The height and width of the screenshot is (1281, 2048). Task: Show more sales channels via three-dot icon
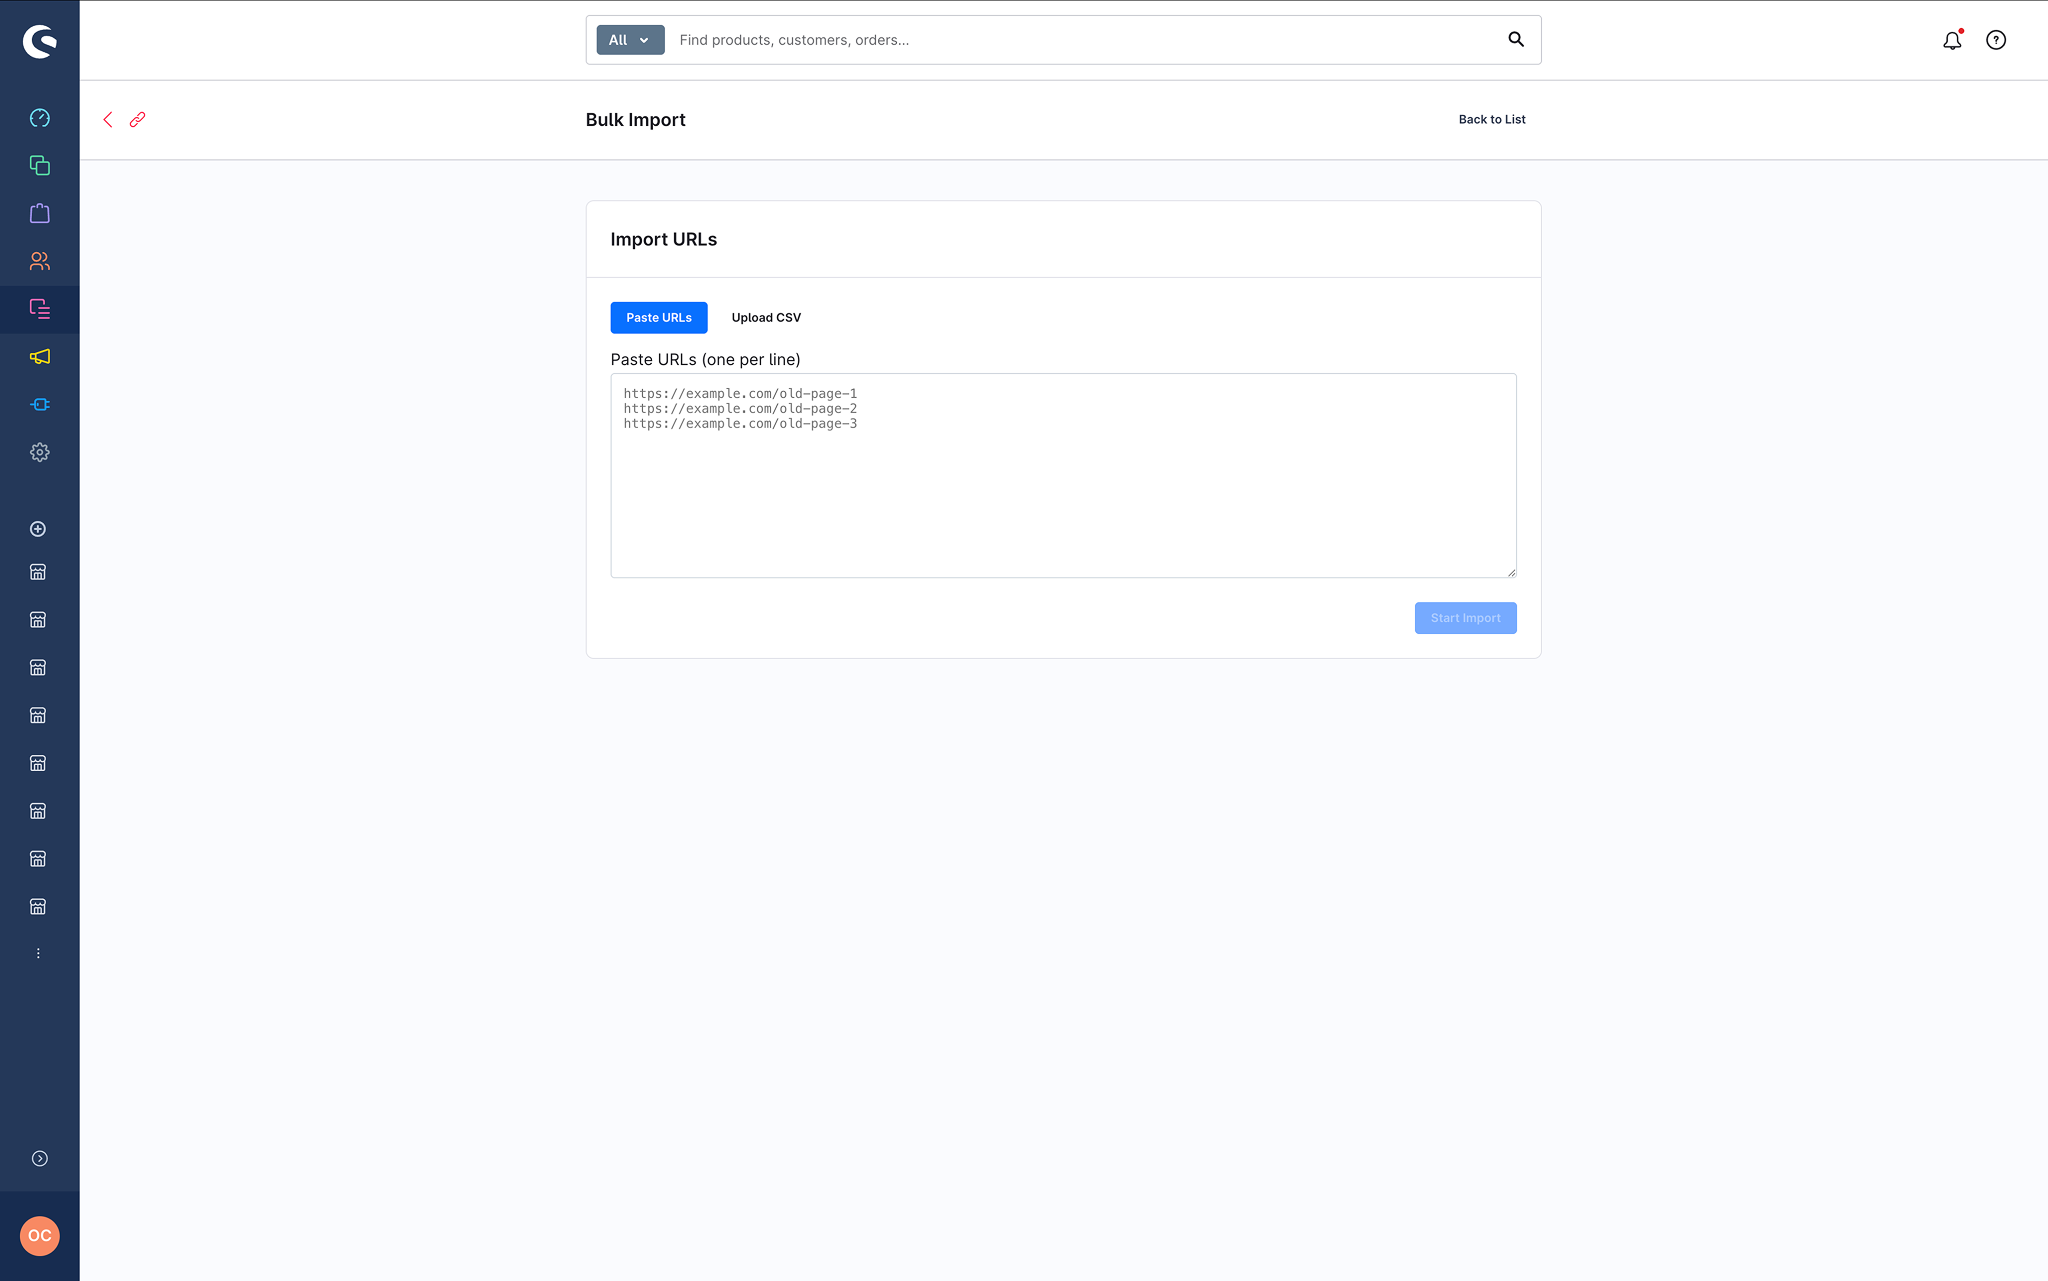point(38,954)
